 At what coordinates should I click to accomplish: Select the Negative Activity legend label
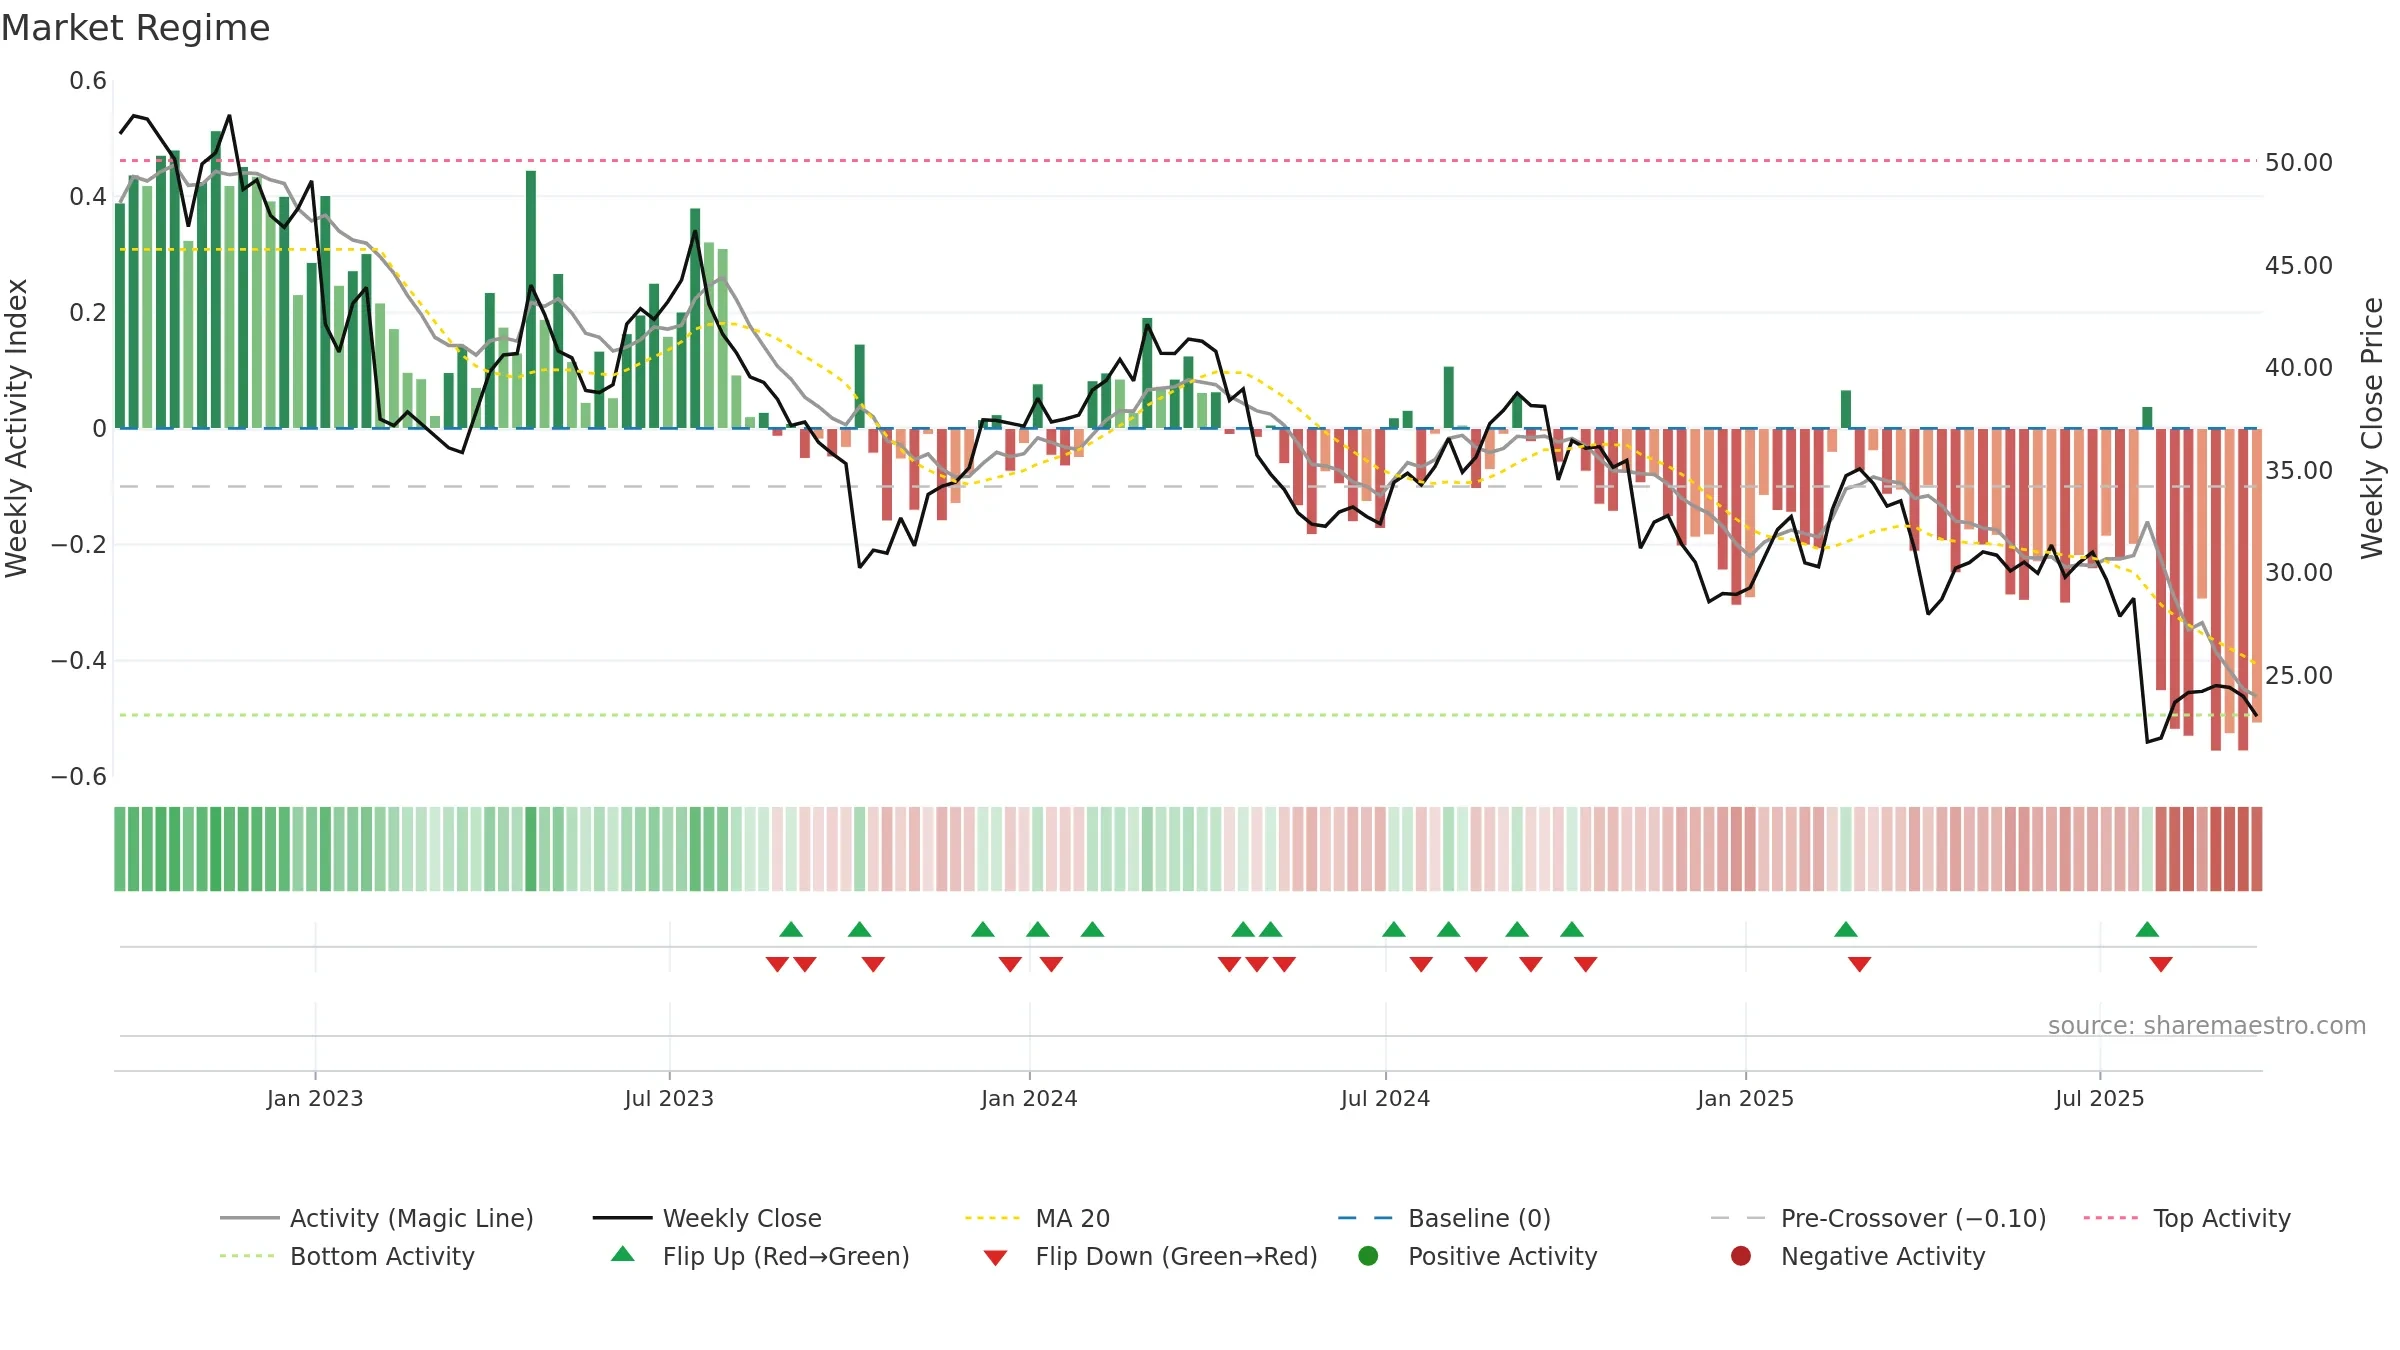(x=1883, y=1256)
